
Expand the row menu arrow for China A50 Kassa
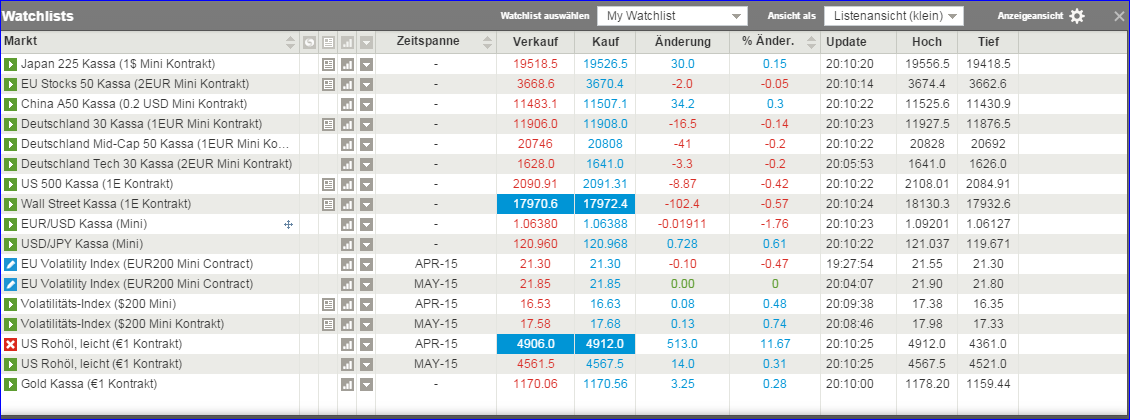(367, 104)
